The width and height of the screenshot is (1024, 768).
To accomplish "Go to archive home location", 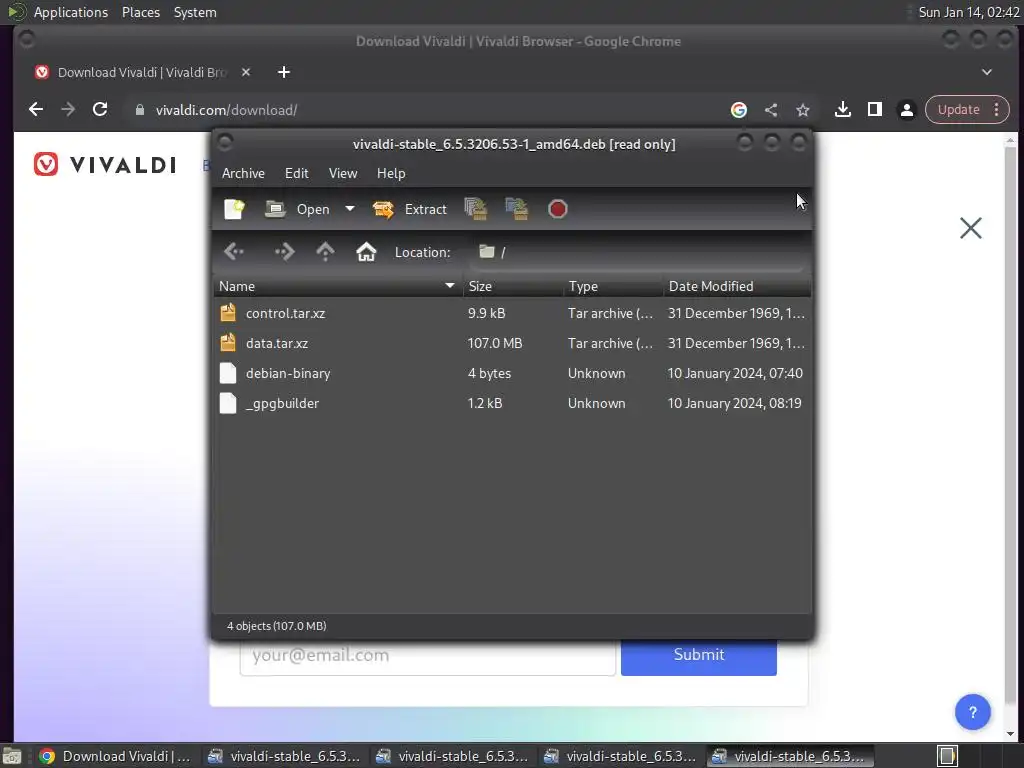I will pos(366,251).
